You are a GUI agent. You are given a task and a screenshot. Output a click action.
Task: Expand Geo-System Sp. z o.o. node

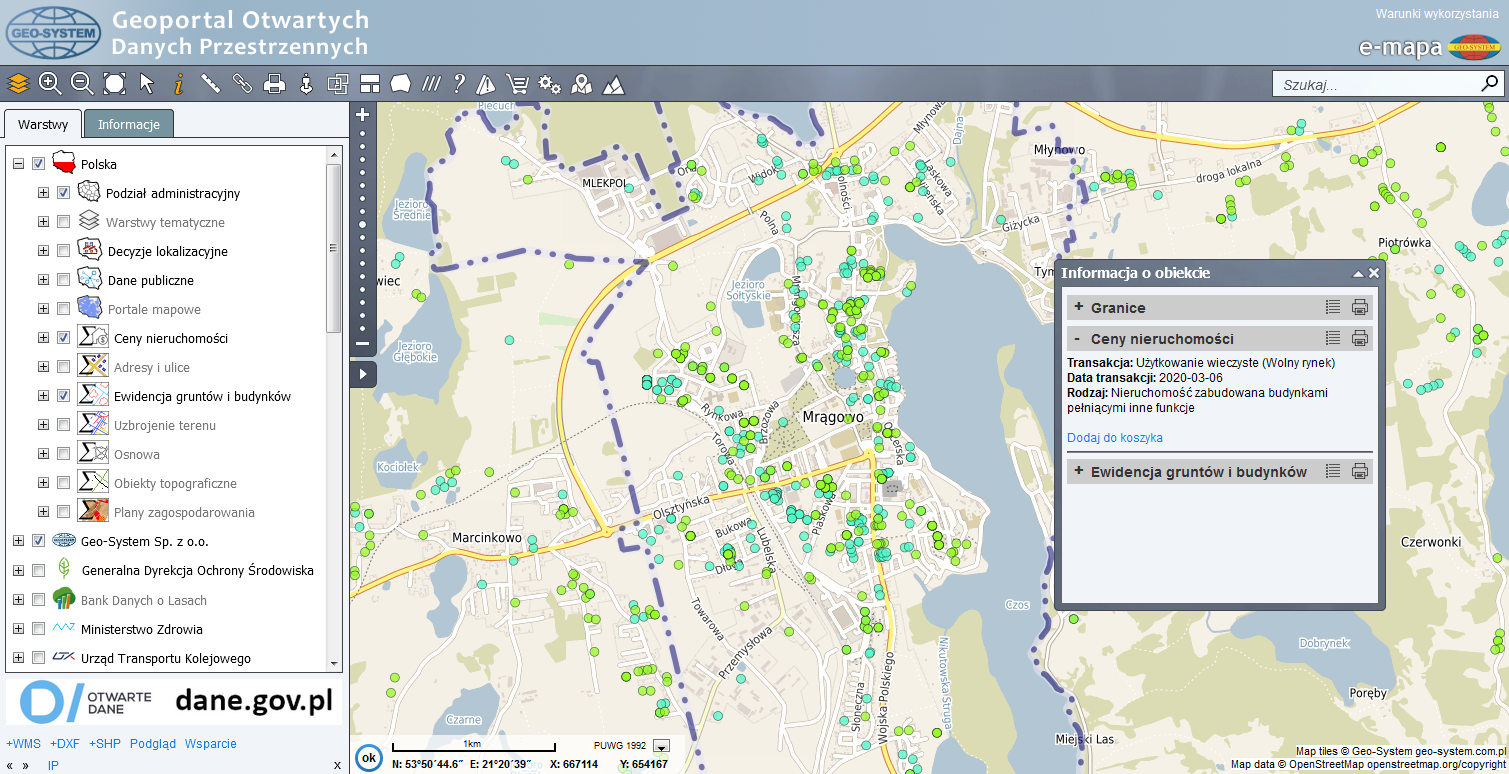[x=18, y=541]
